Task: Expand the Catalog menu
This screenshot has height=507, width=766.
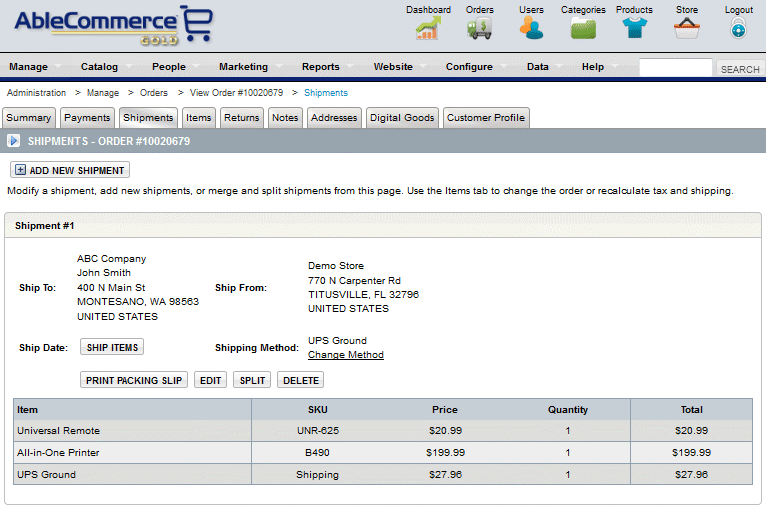Action: coord(99,67)
